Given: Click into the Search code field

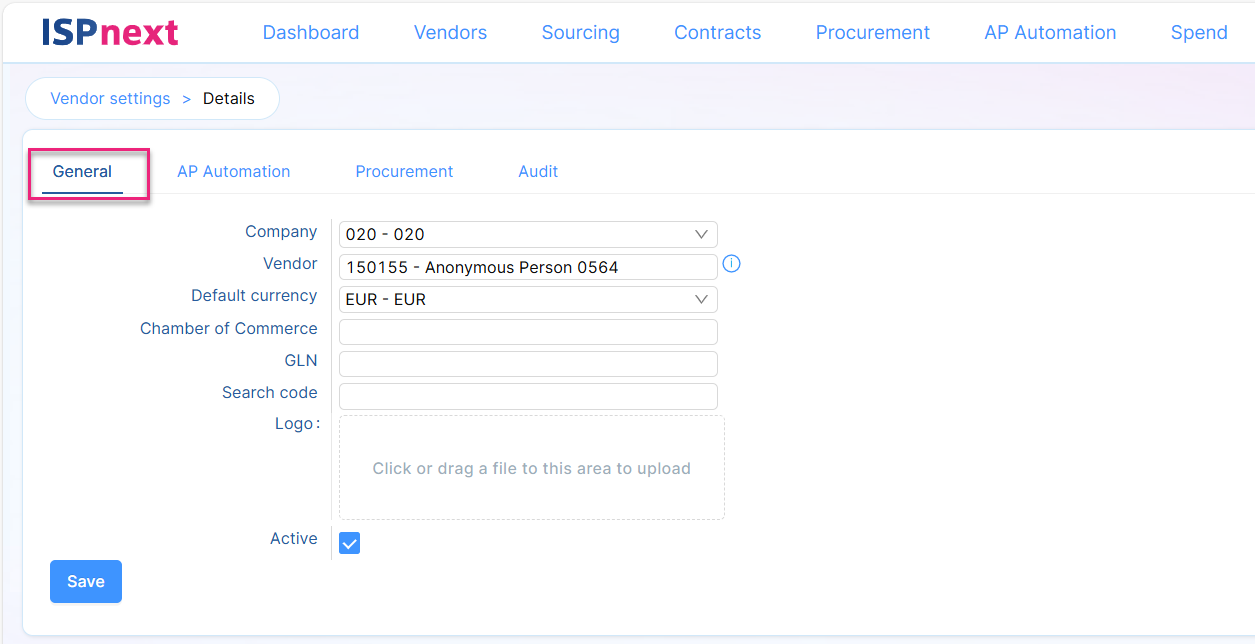Looking at the screenshot, I should click(528, 396).
